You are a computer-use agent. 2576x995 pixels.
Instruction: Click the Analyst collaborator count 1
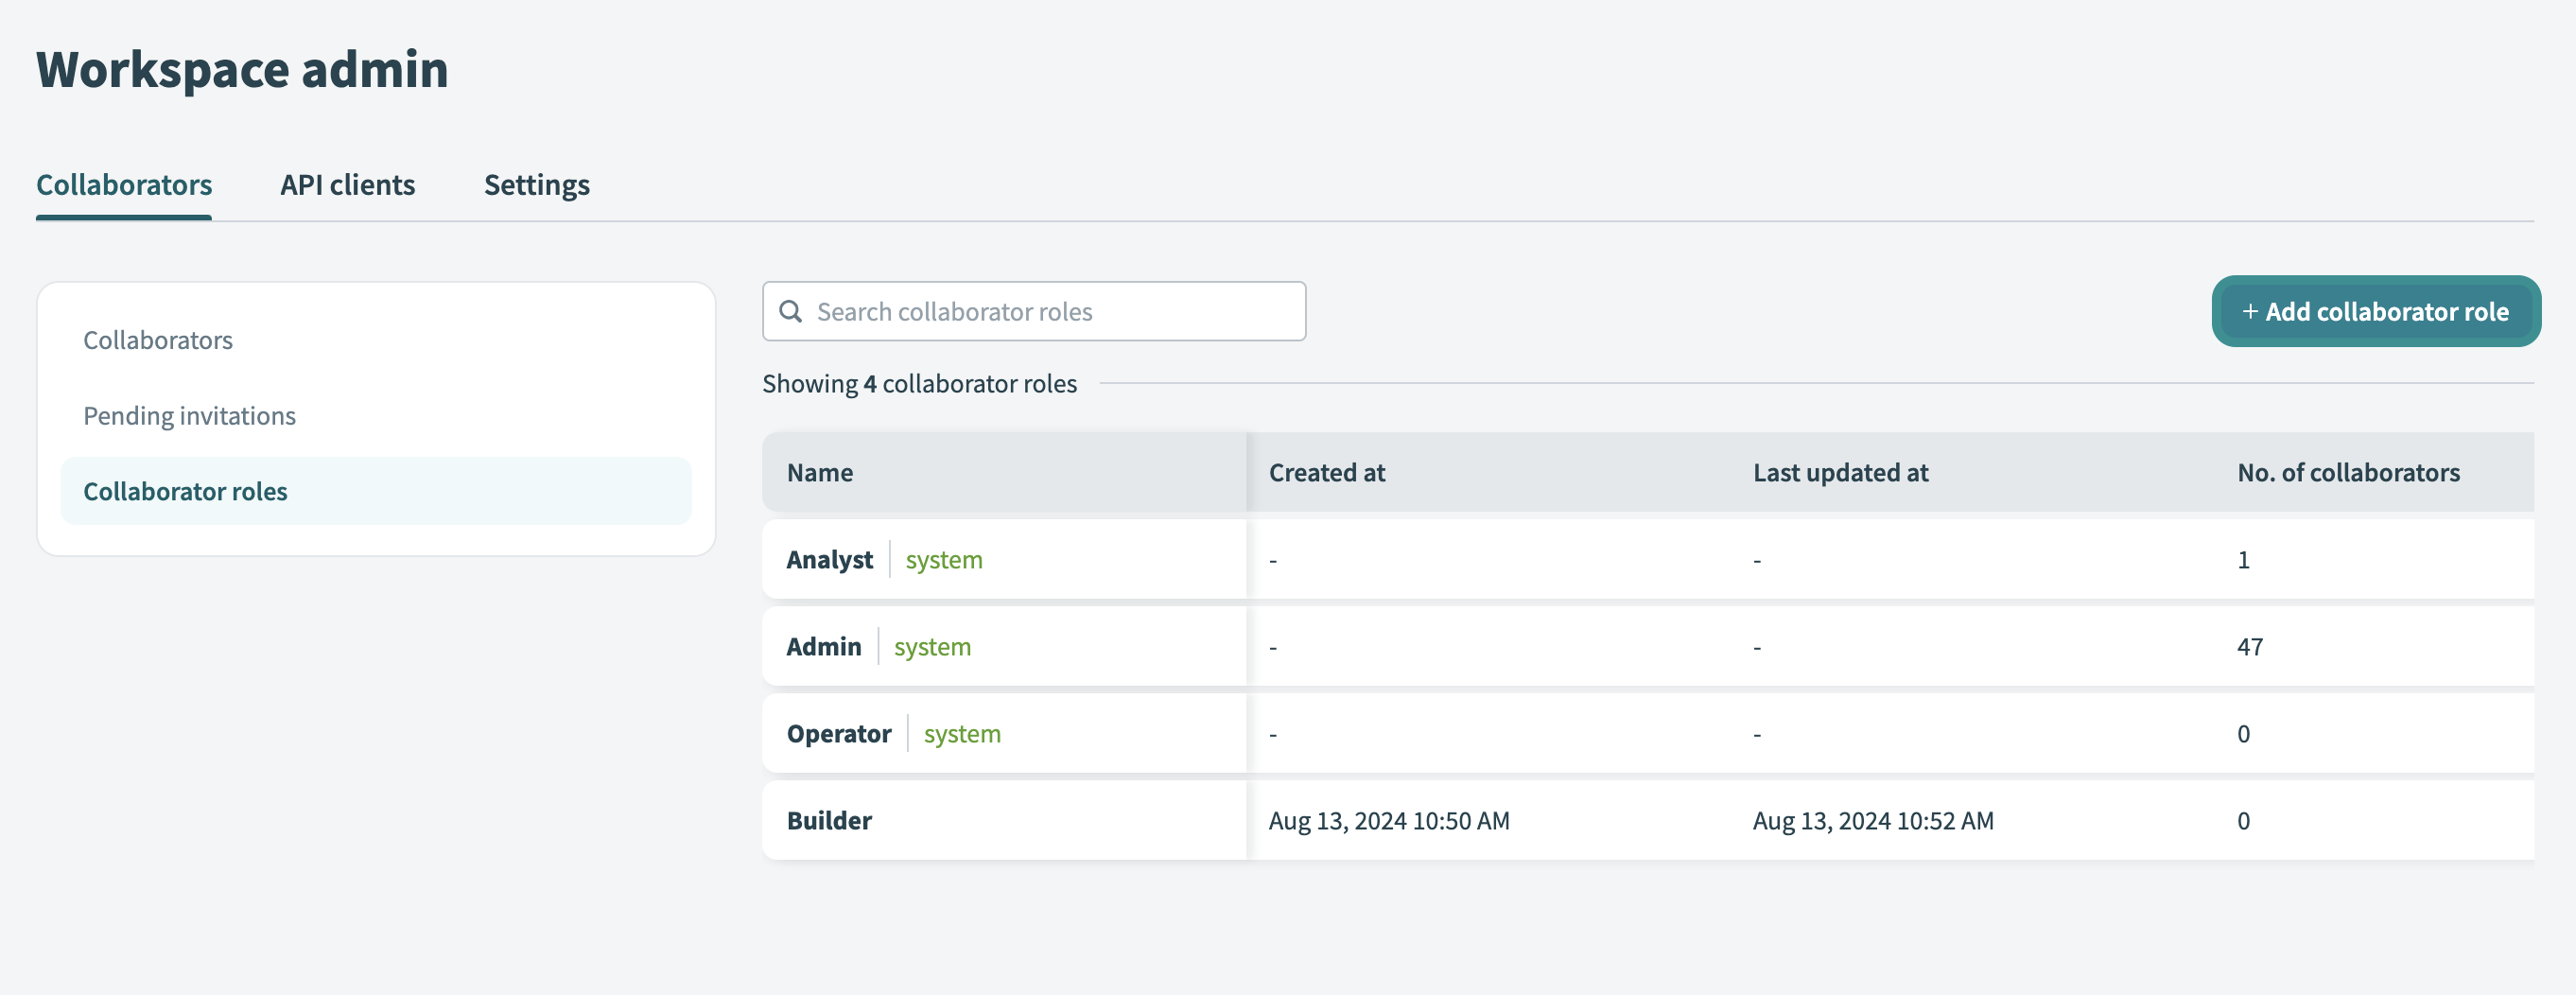(x=2243, y=559)
